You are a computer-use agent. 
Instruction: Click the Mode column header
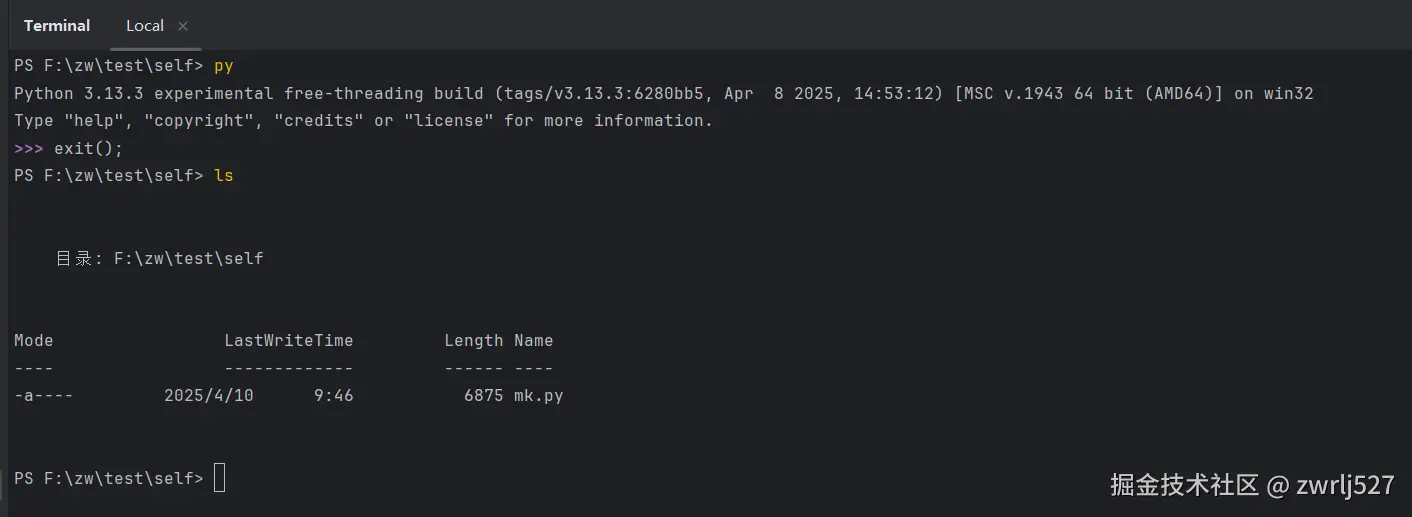point(34,340)
